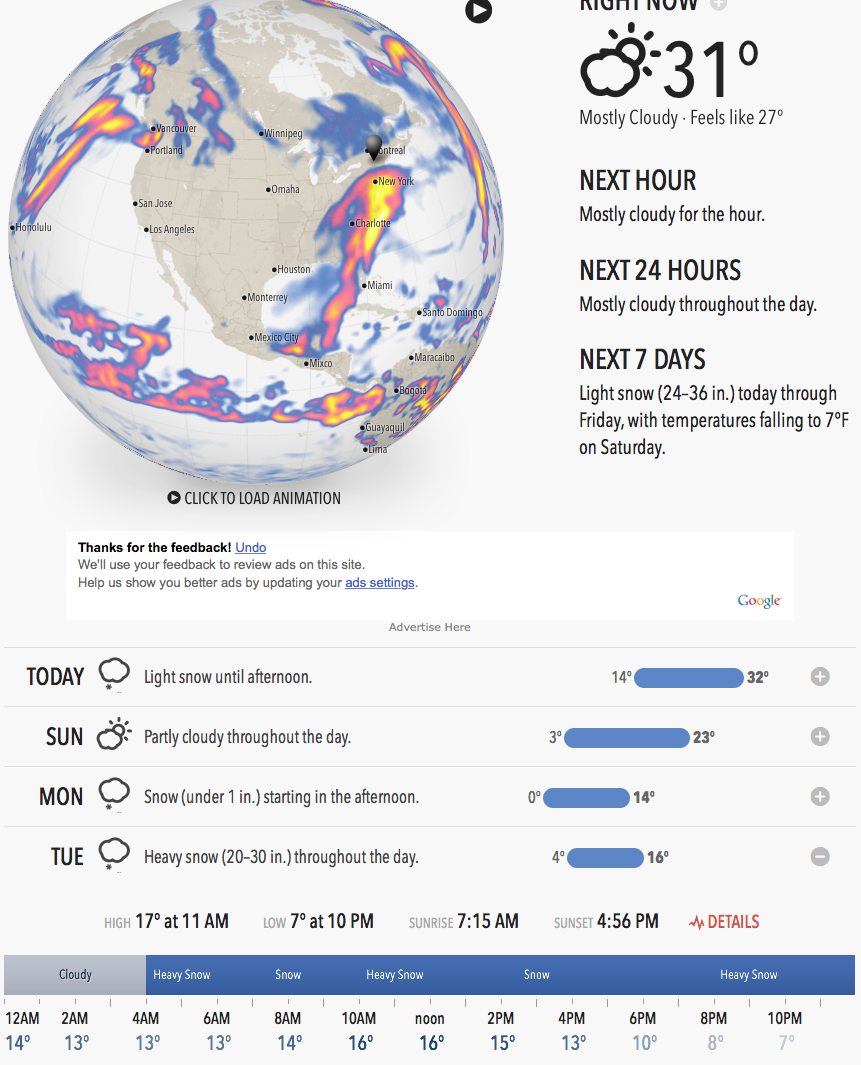Viewport: 861px width, 1065px height.
Task: Click the TODAY temperature range bar
Action: pos(689,677)
